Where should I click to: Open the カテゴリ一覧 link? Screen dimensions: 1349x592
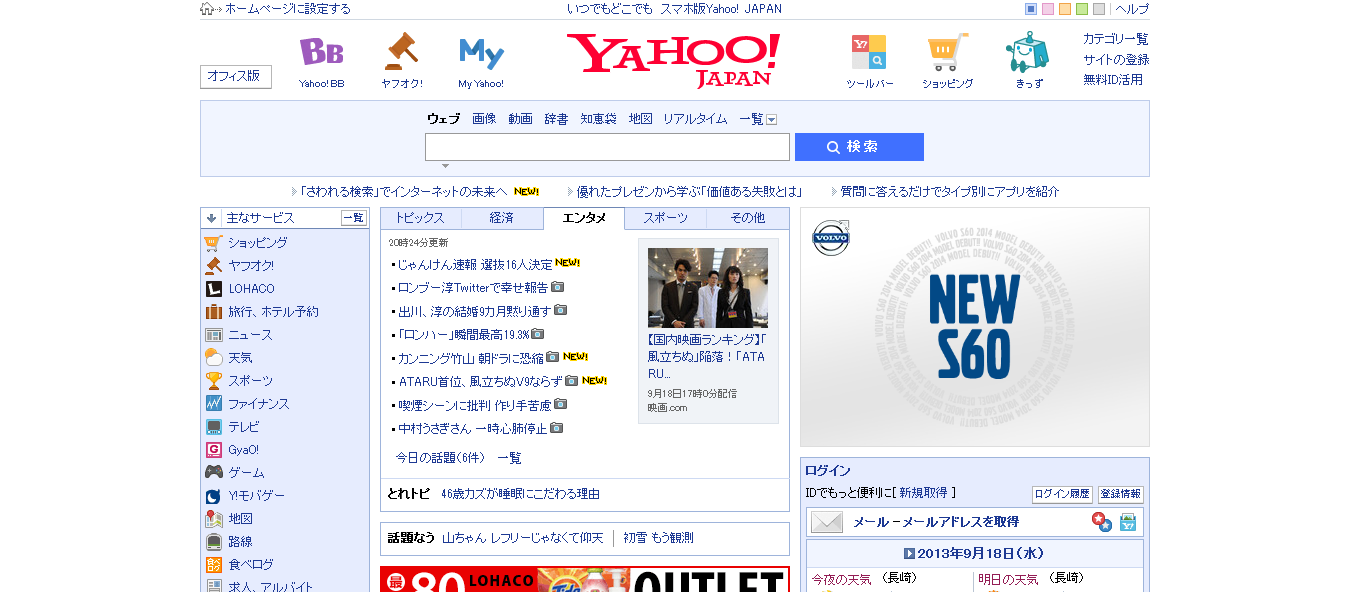point(1116,39)
